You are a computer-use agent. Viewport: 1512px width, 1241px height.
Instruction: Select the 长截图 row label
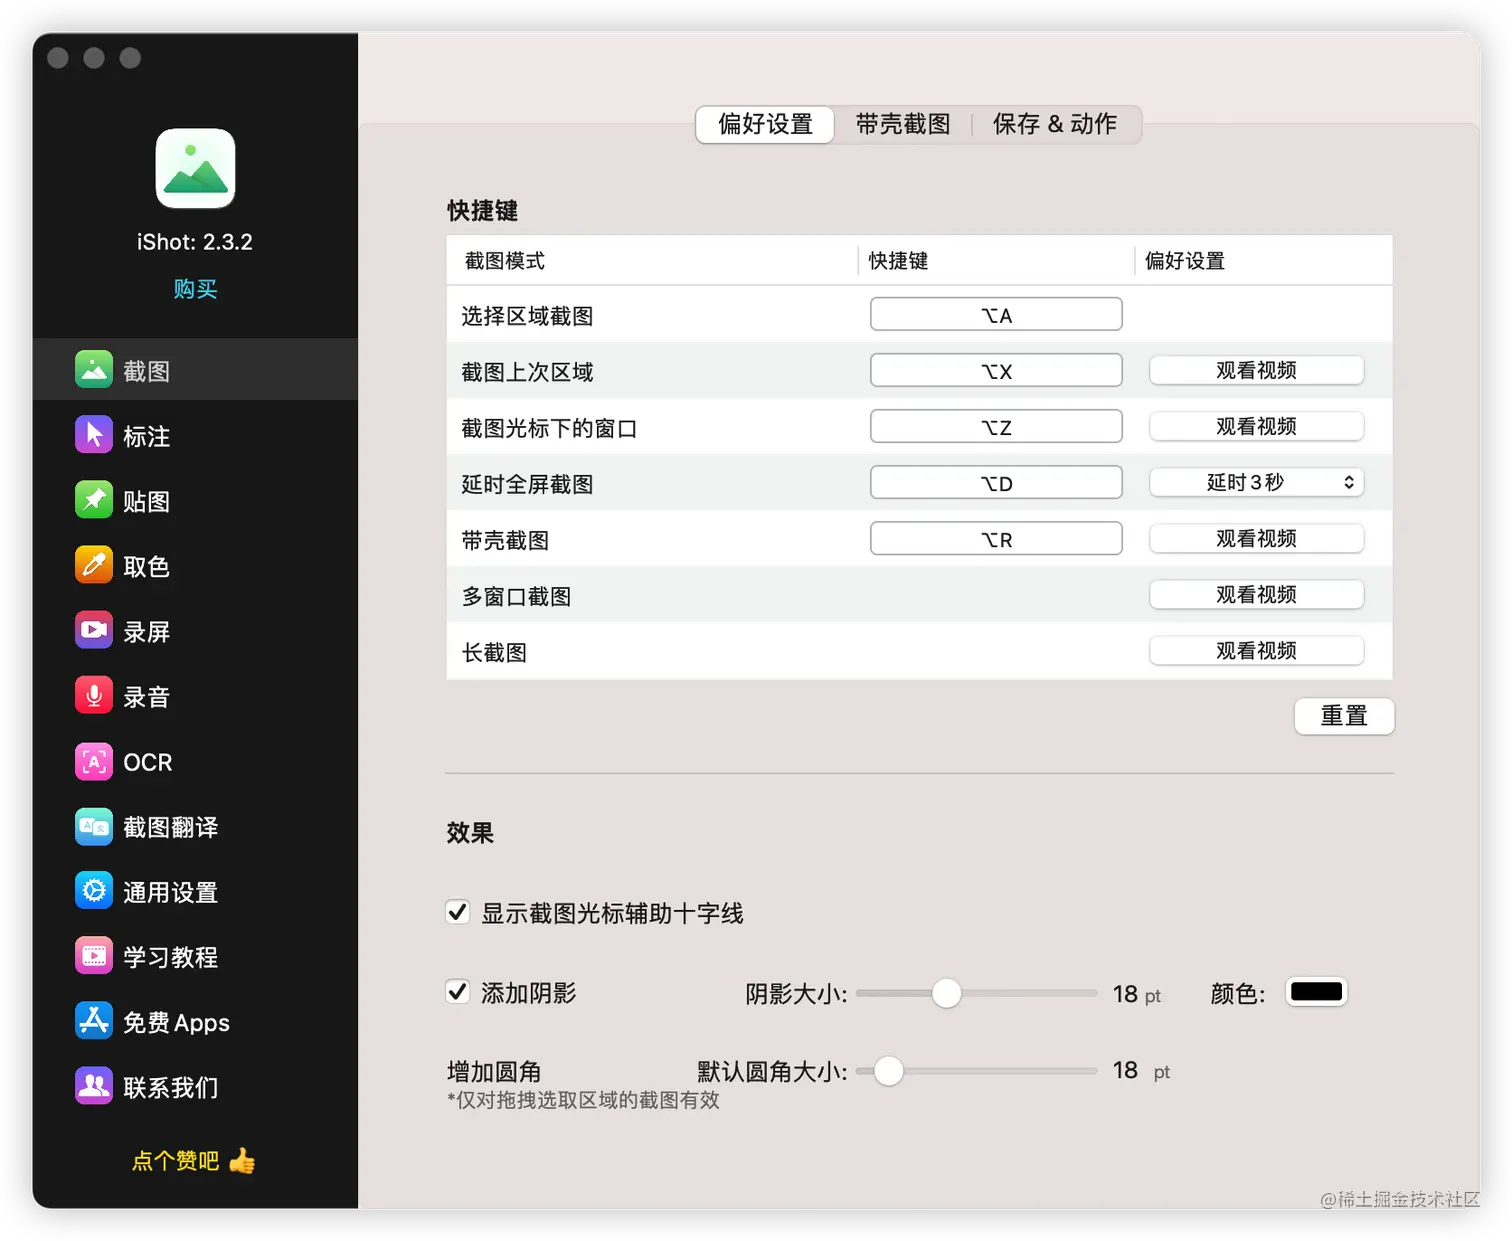[x=494, y=652]
